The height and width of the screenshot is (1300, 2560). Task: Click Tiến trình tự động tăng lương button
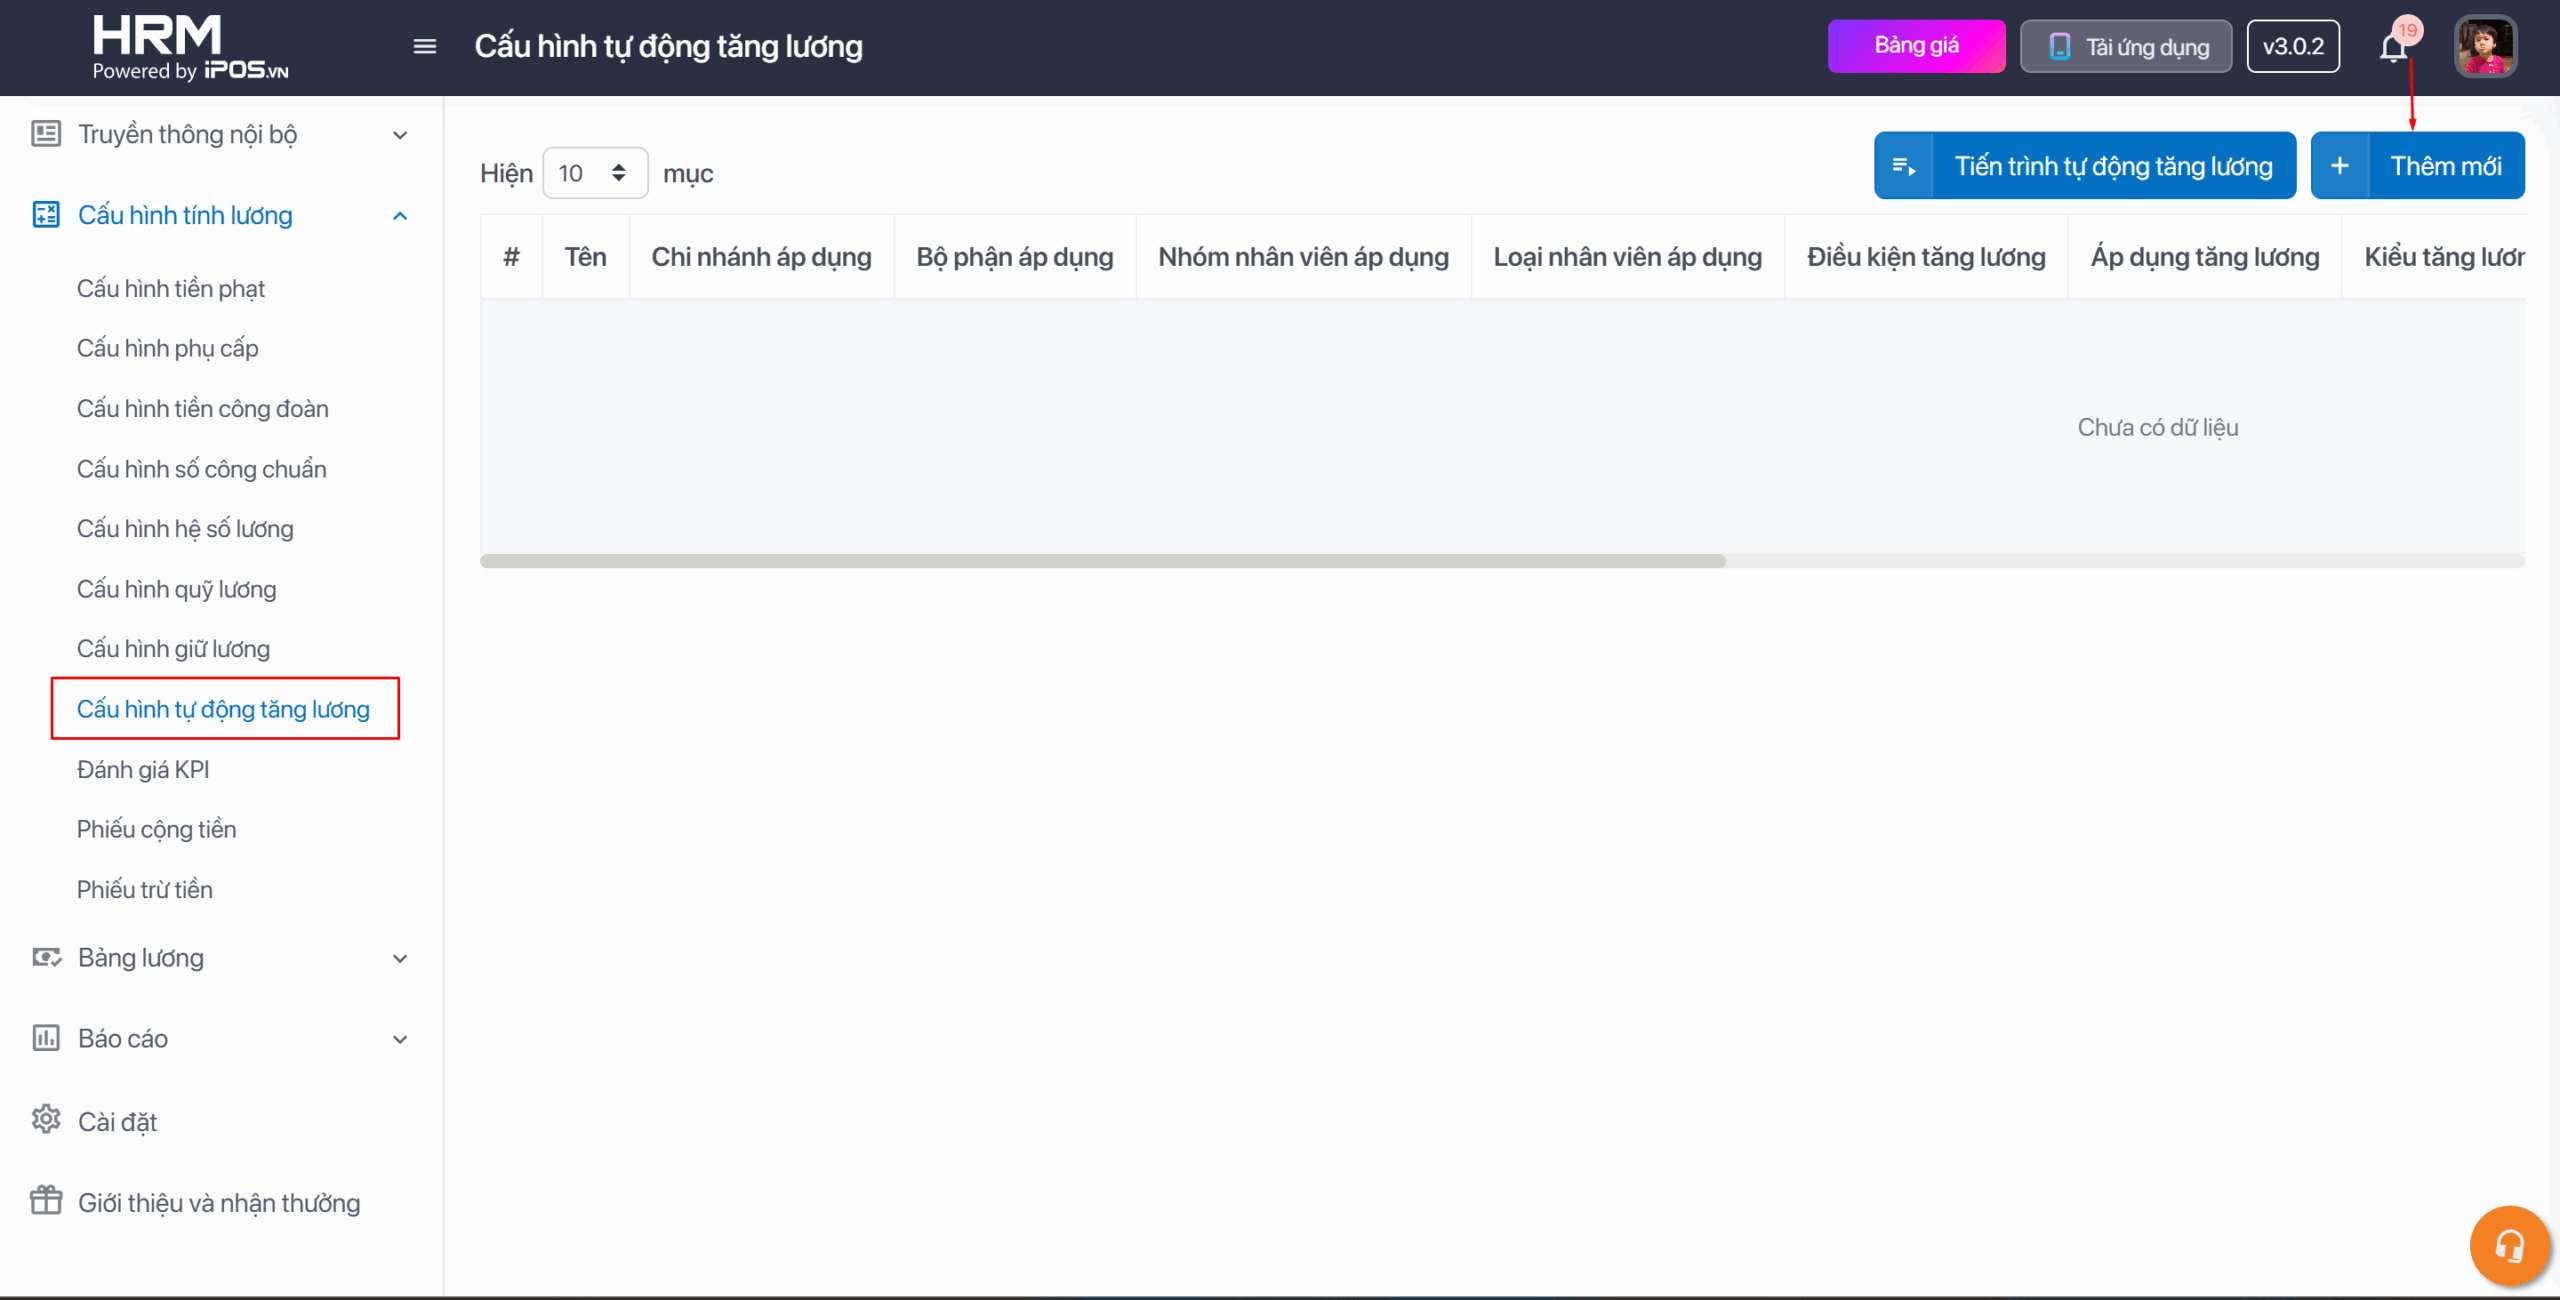[x=2084, y=166]
